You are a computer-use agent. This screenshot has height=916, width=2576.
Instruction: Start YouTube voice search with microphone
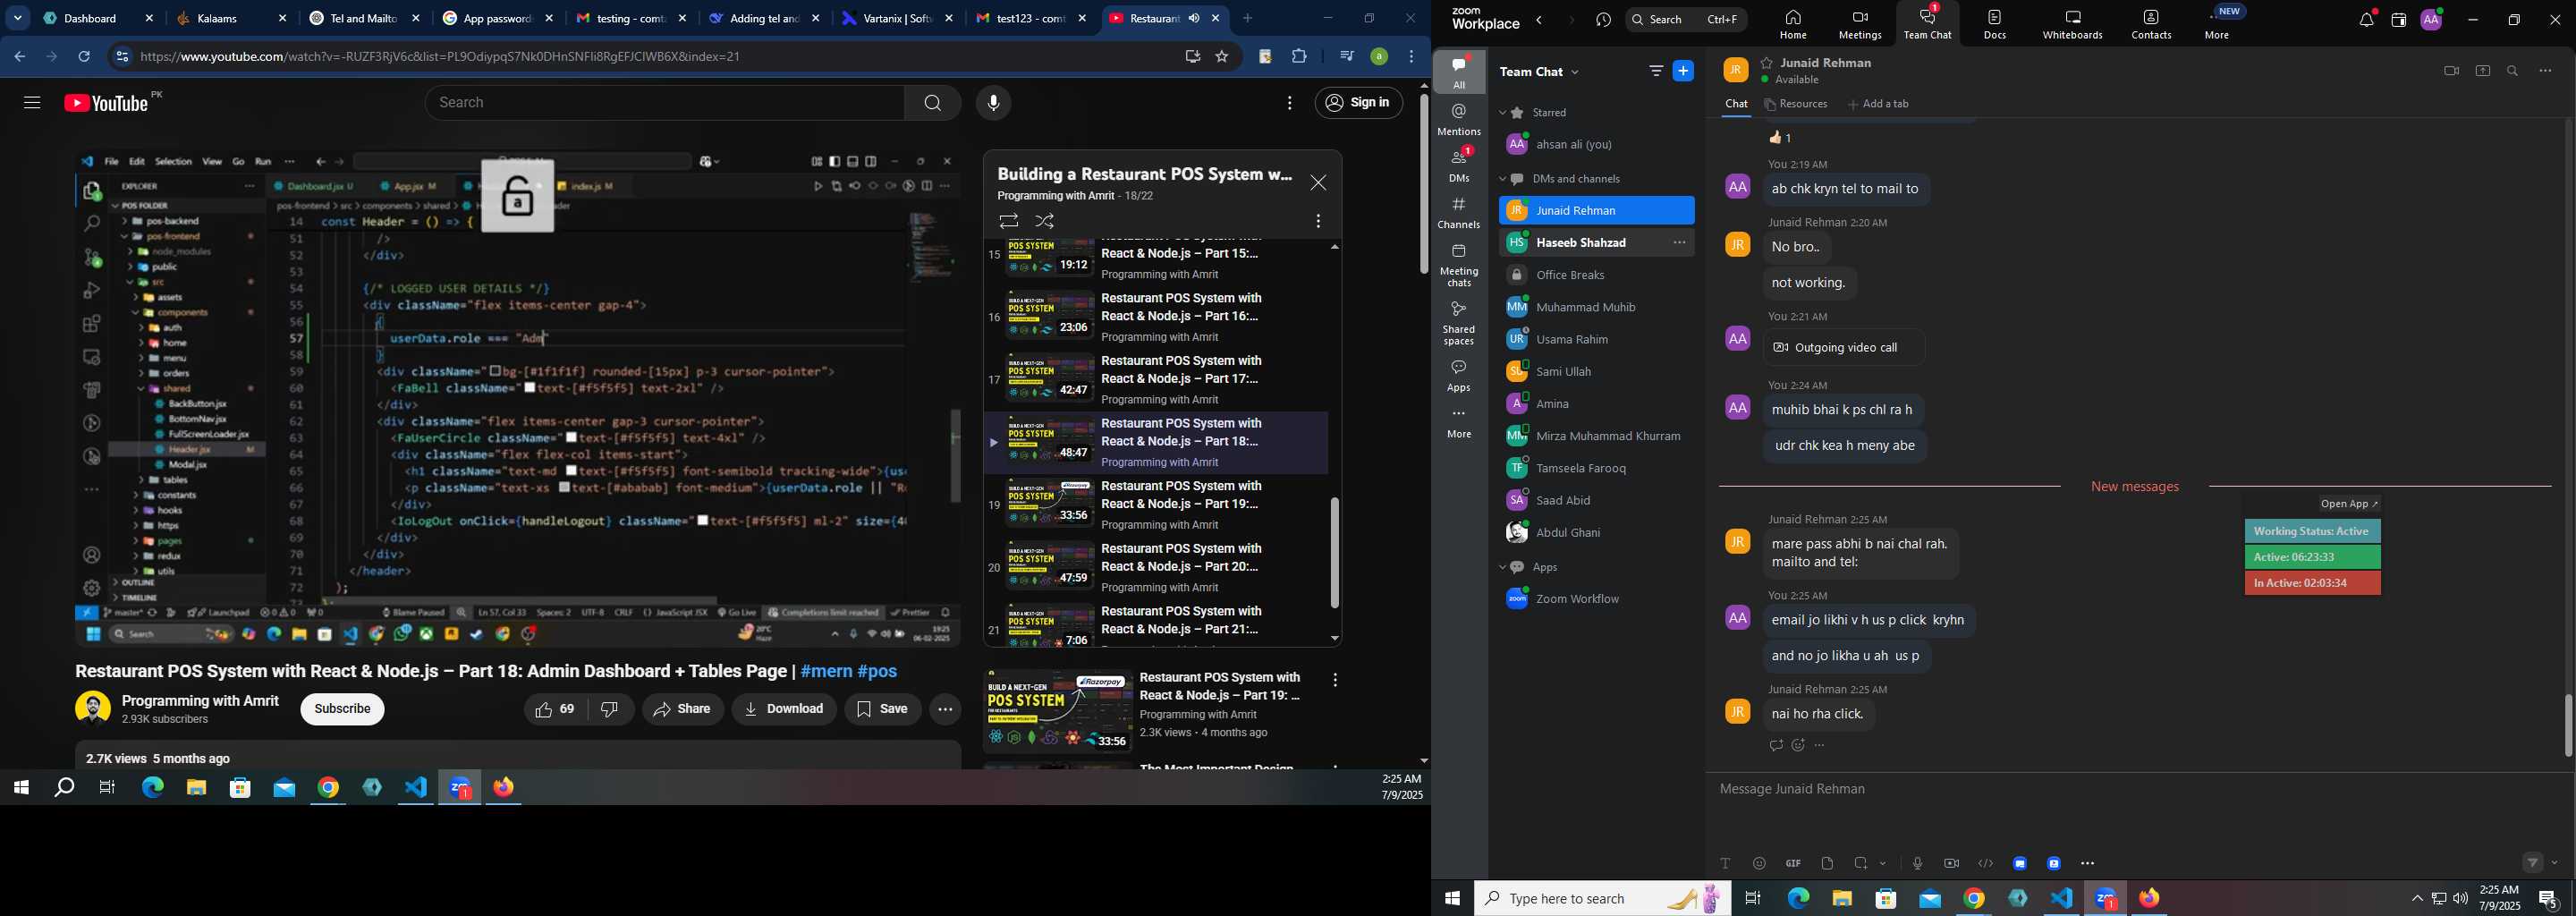click(x=993, y=103)
